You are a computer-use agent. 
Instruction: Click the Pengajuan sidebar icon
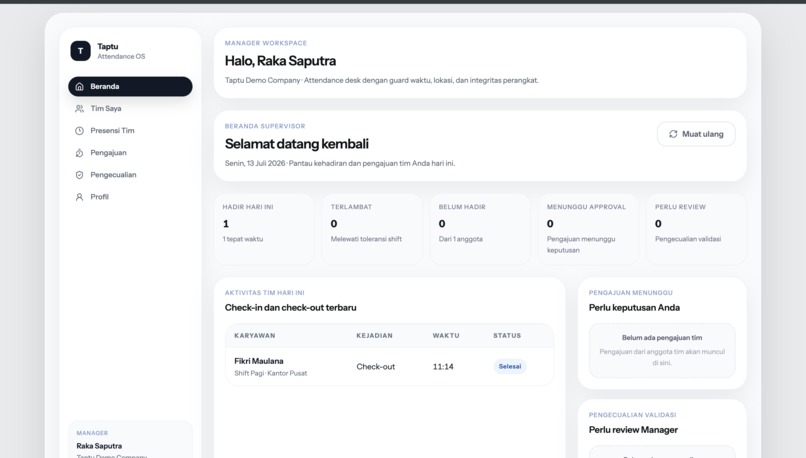79,153
